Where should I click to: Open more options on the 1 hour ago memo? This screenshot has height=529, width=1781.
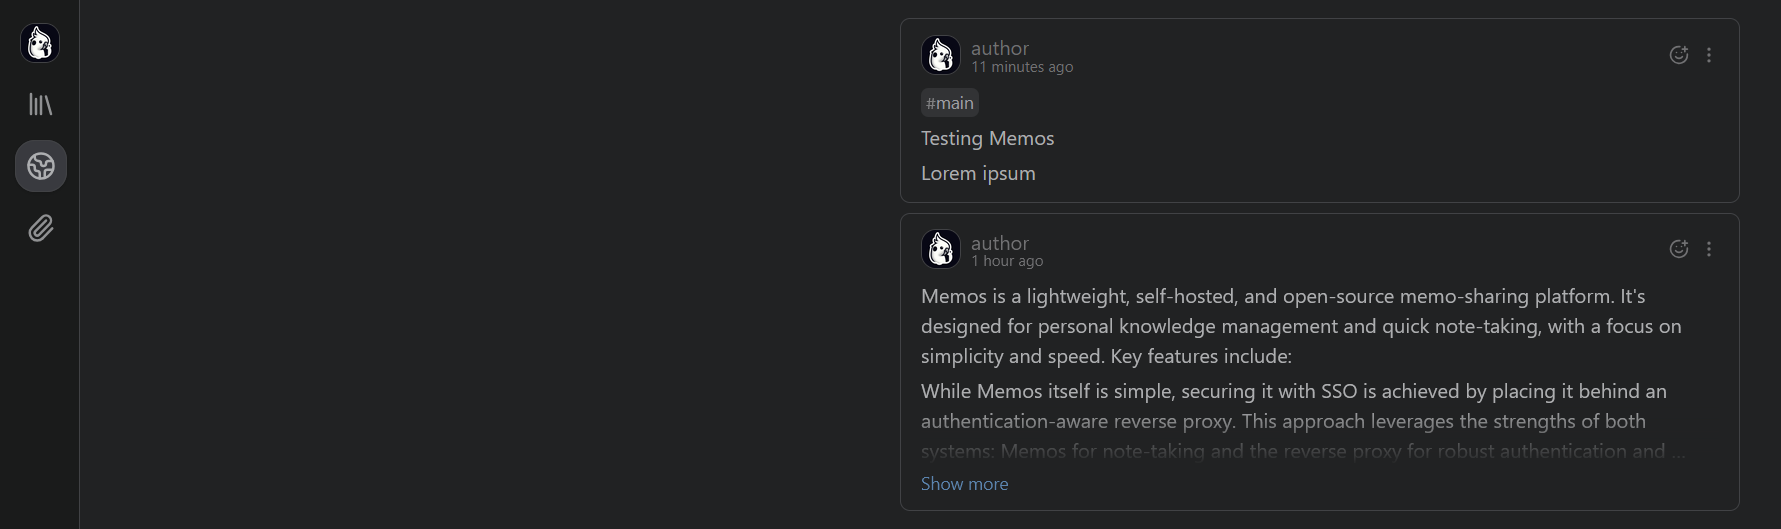[1709, 249]
